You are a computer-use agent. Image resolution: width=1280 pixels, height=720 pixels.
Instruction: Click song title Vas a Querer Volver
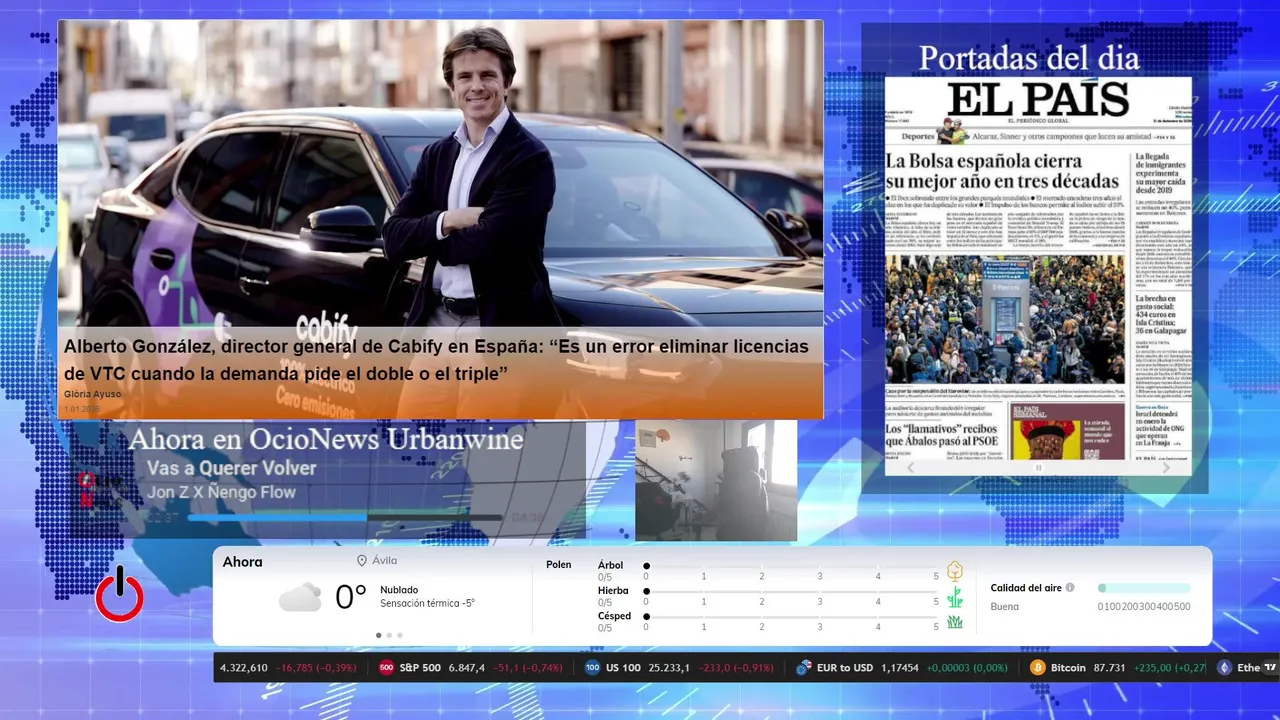pyautogui.click(x=231, y=468)
